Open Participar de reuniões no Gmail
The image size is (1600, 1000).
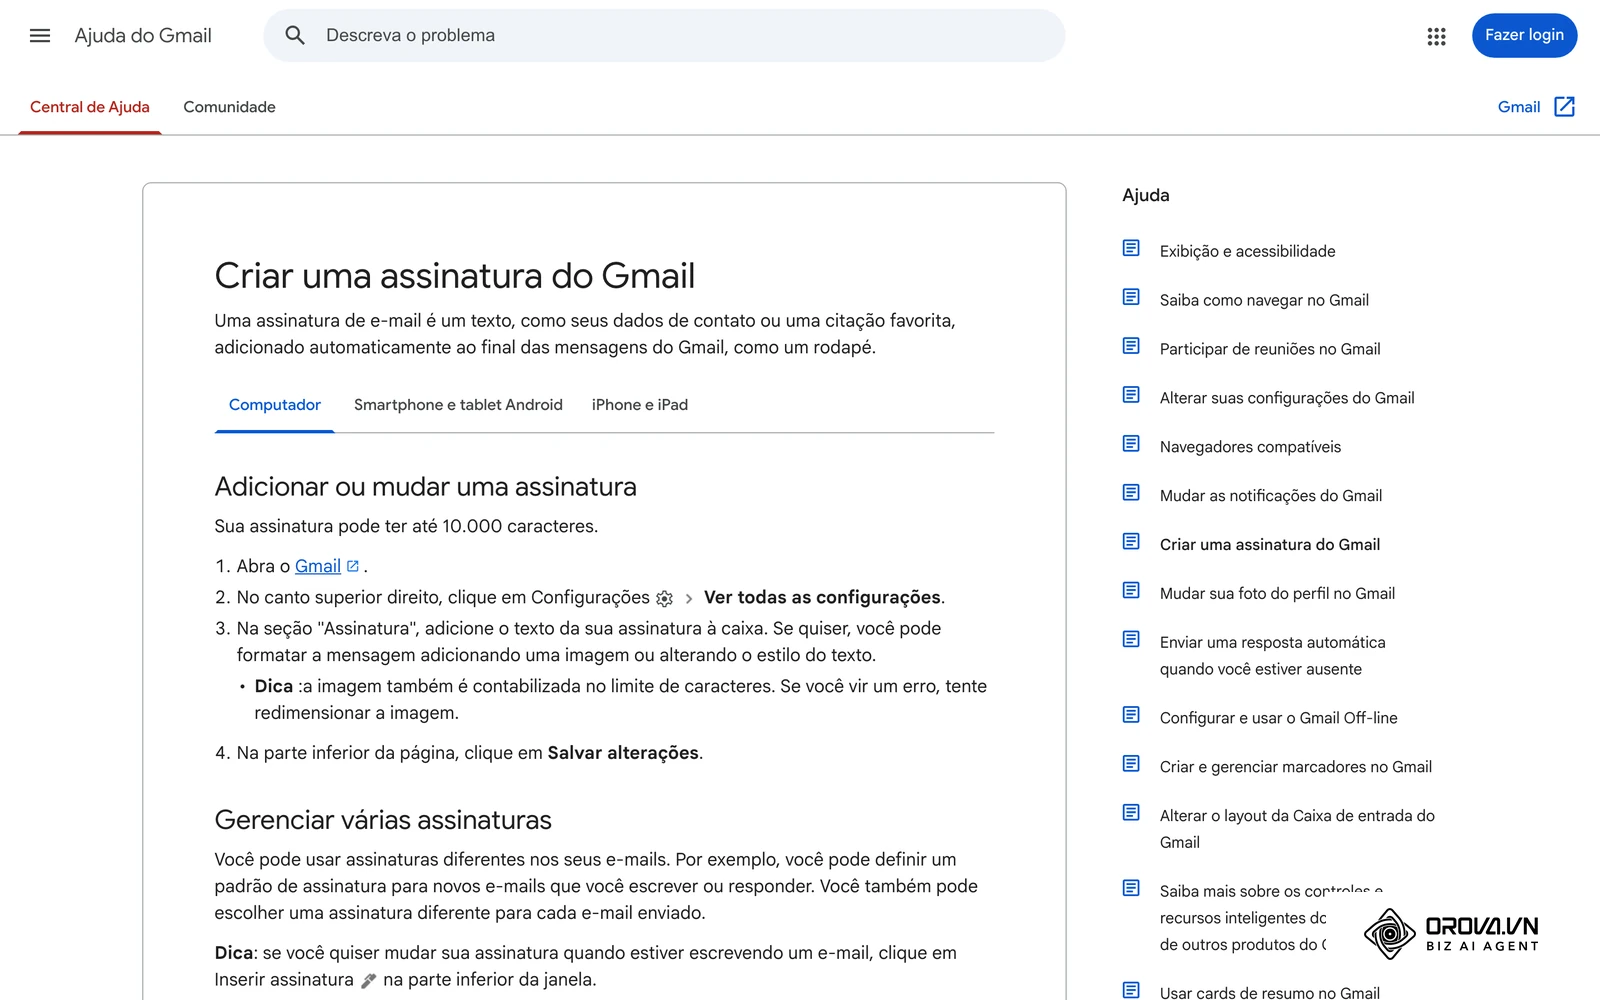click(1270, 349)
